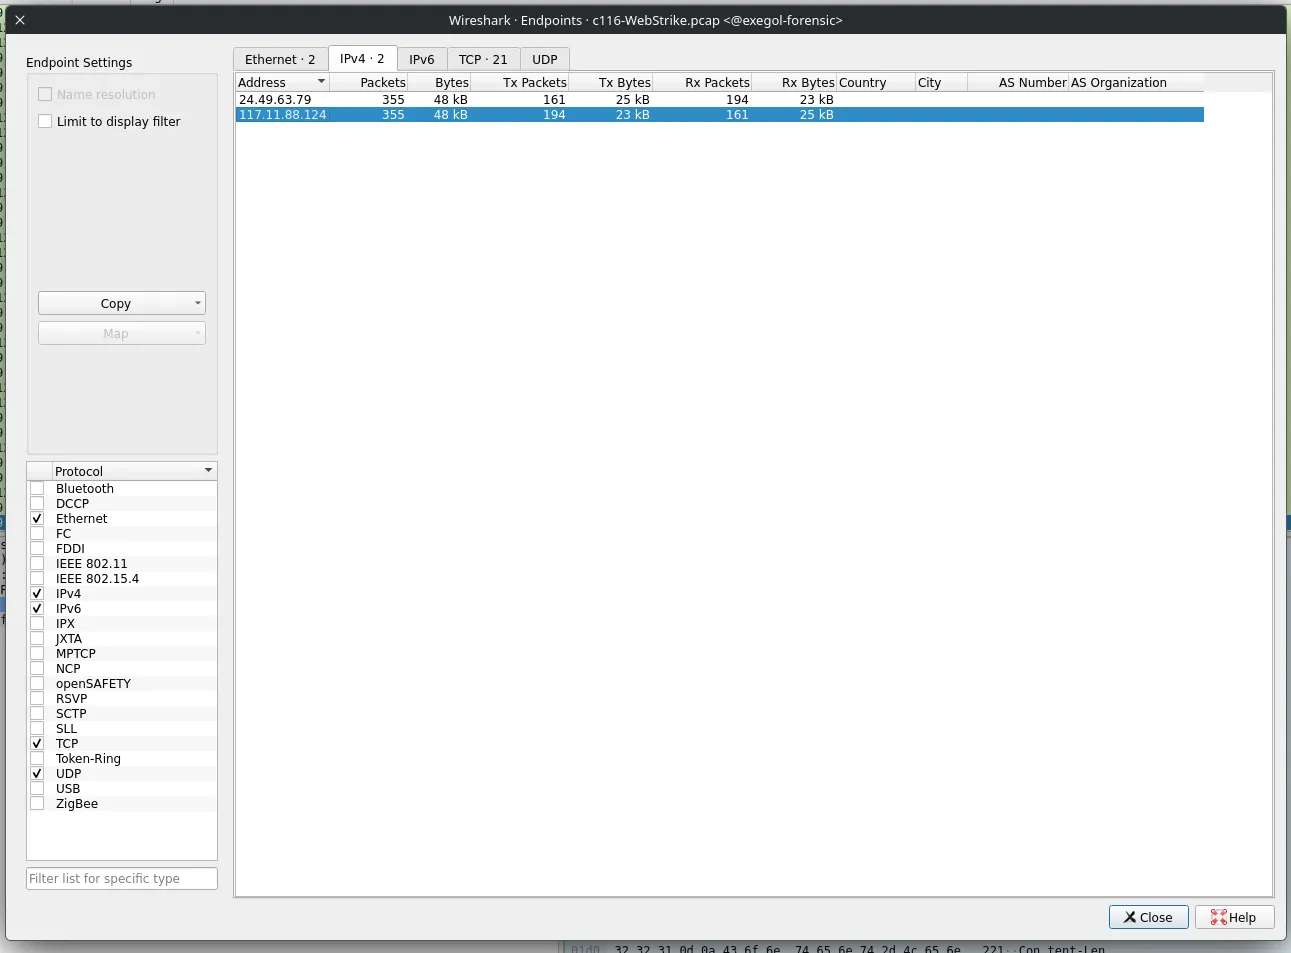Enable the DCCP protocol checkbox
This screenshot has width=1291, height=953.
point(37,504)
